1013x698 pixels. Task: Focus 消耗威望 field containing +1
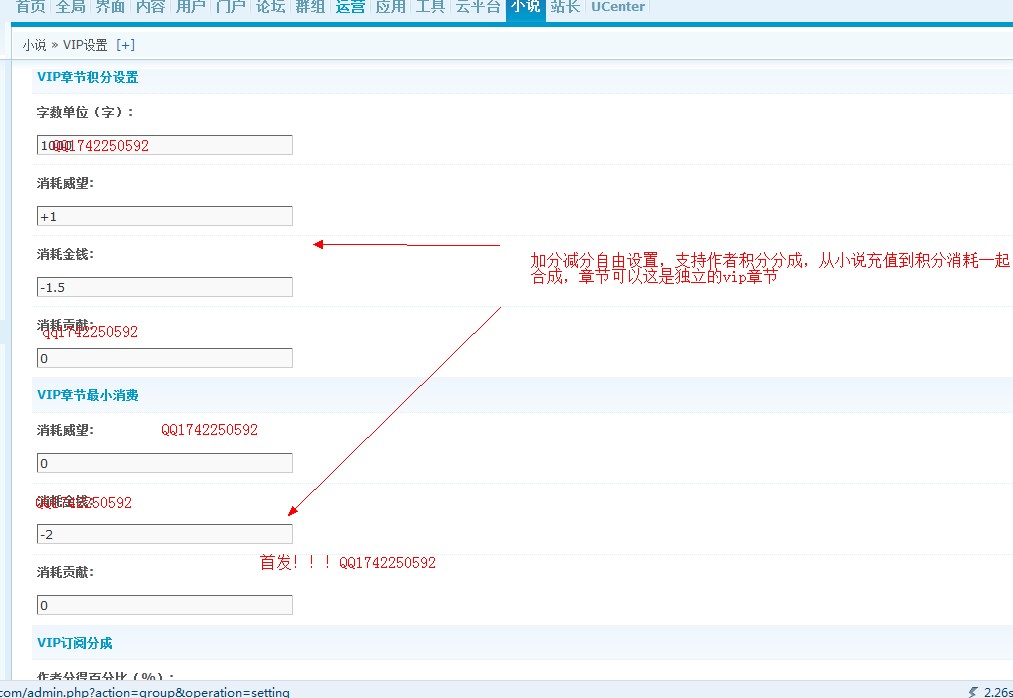pos(165,216)
